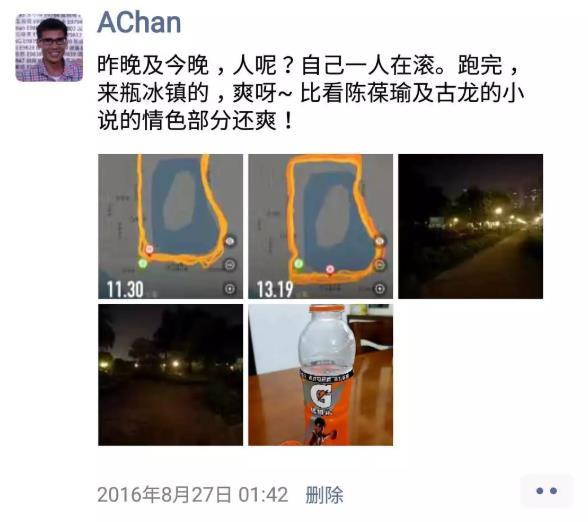Screen dimensions: 588x522
Task: Open the two-dot comment menu button
Action: [x=547, y=491]
